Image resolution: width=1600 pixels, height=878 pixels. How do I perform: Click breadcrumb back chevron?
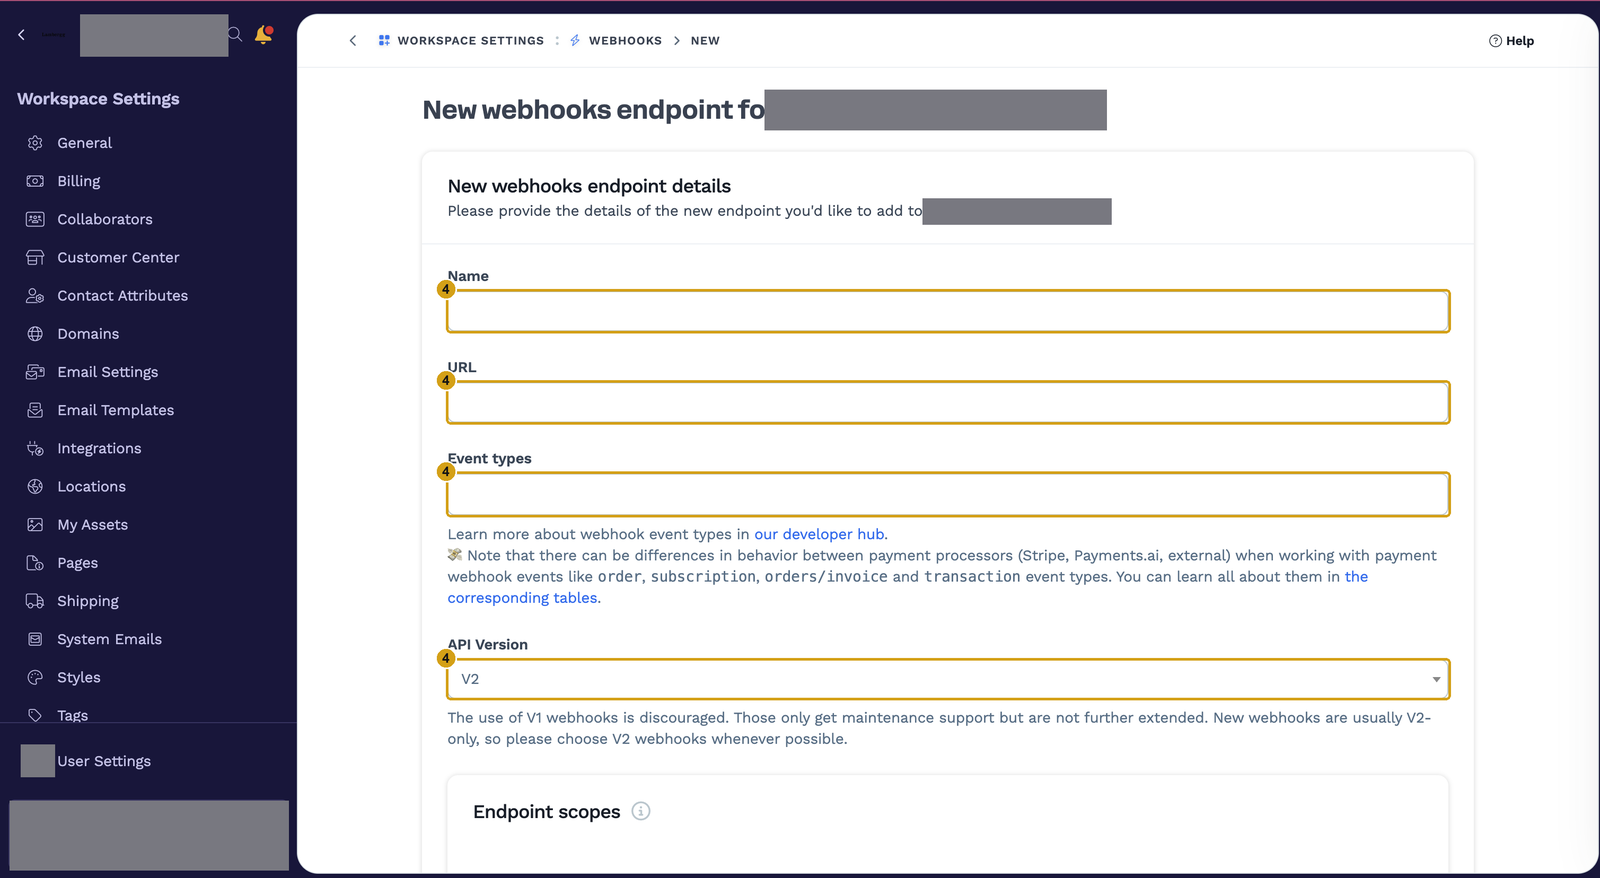(353, 41)
